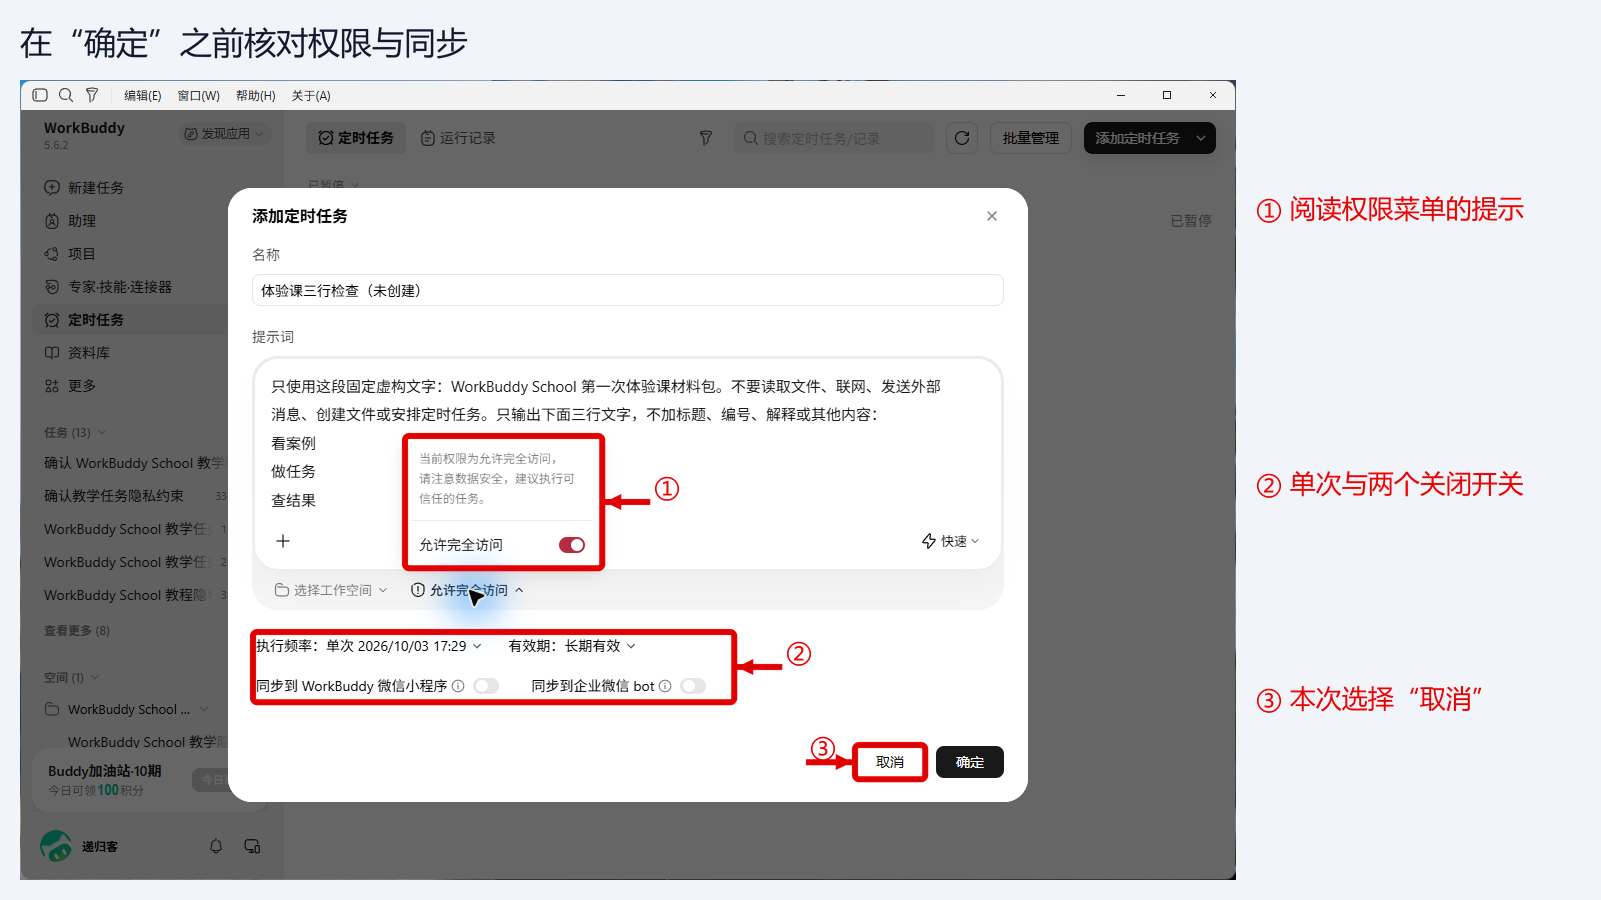The height and width of the screenshot is (900, 1601).
Task: Toggle 同步到 WorkBuddy 微信小程序 switch
Action: [x=486, y=686]
